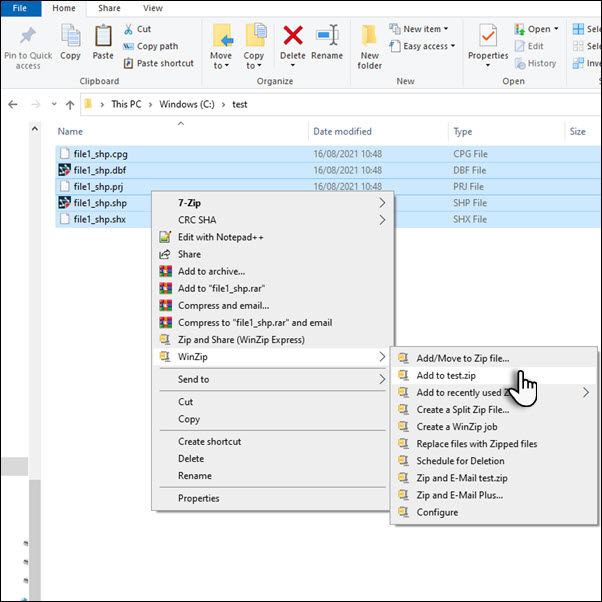Click Copy path in the ribbon
This screenshot has width=602, height=602.
coord(150,46)
